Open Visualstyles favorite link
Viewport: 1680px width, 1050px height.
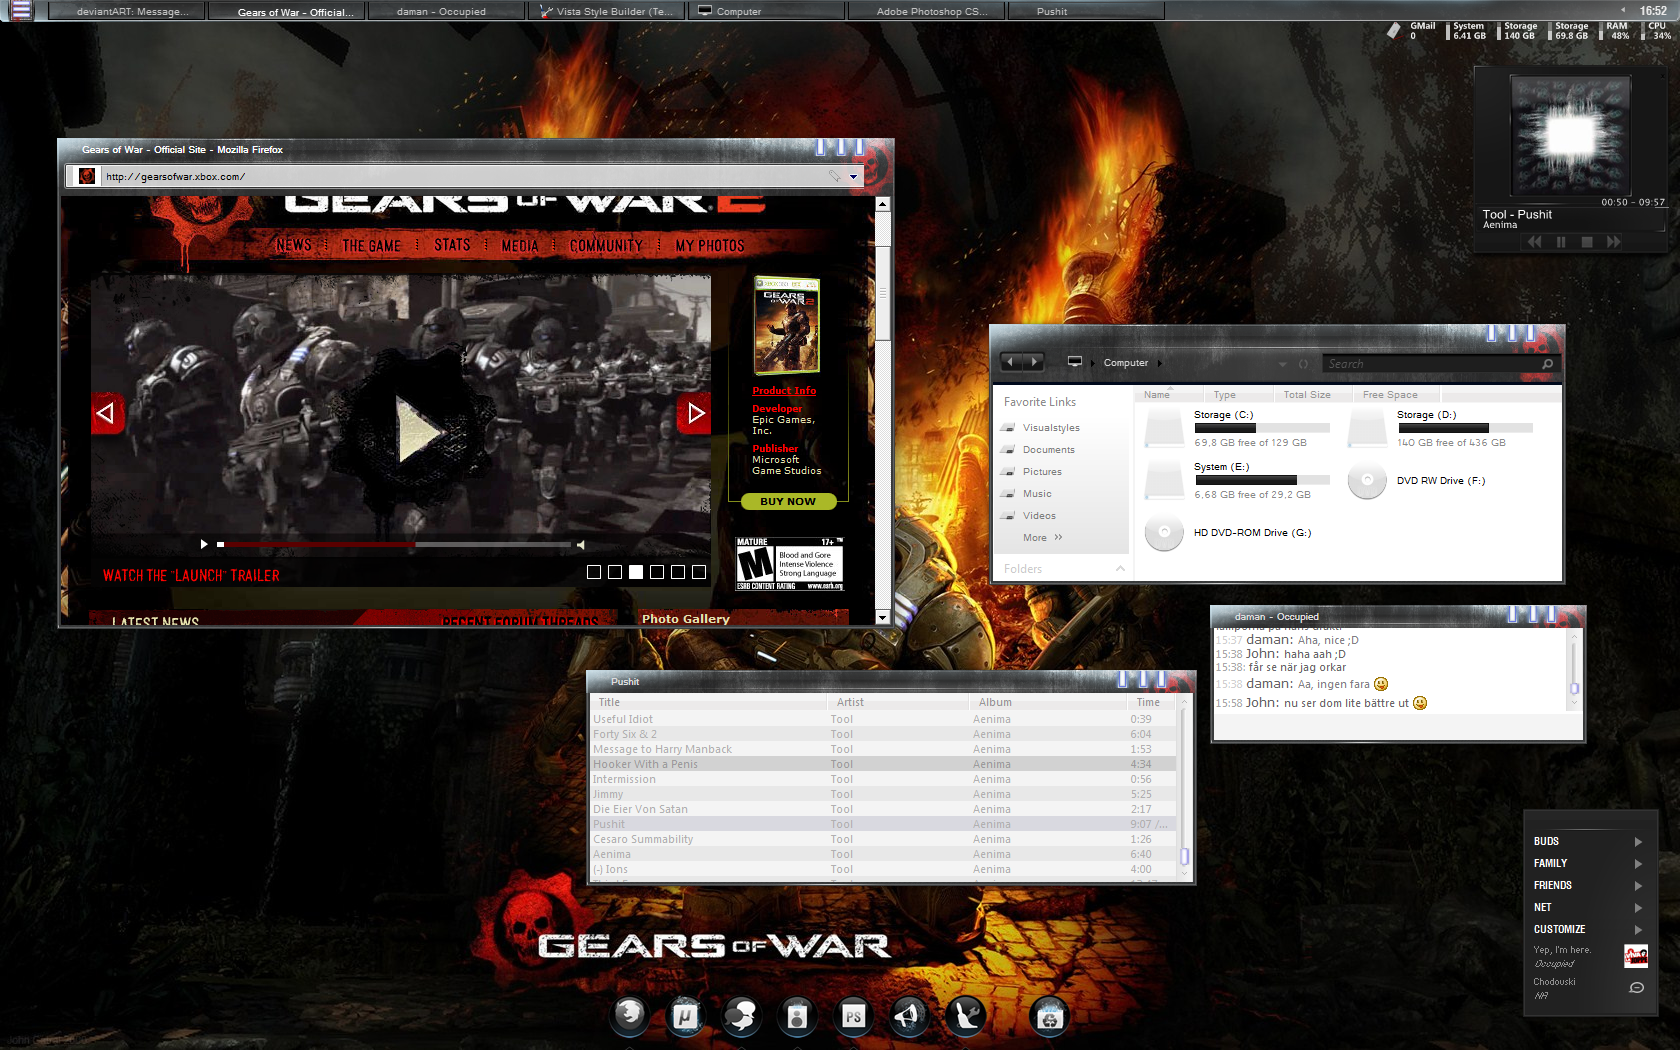coord(1051,428)
